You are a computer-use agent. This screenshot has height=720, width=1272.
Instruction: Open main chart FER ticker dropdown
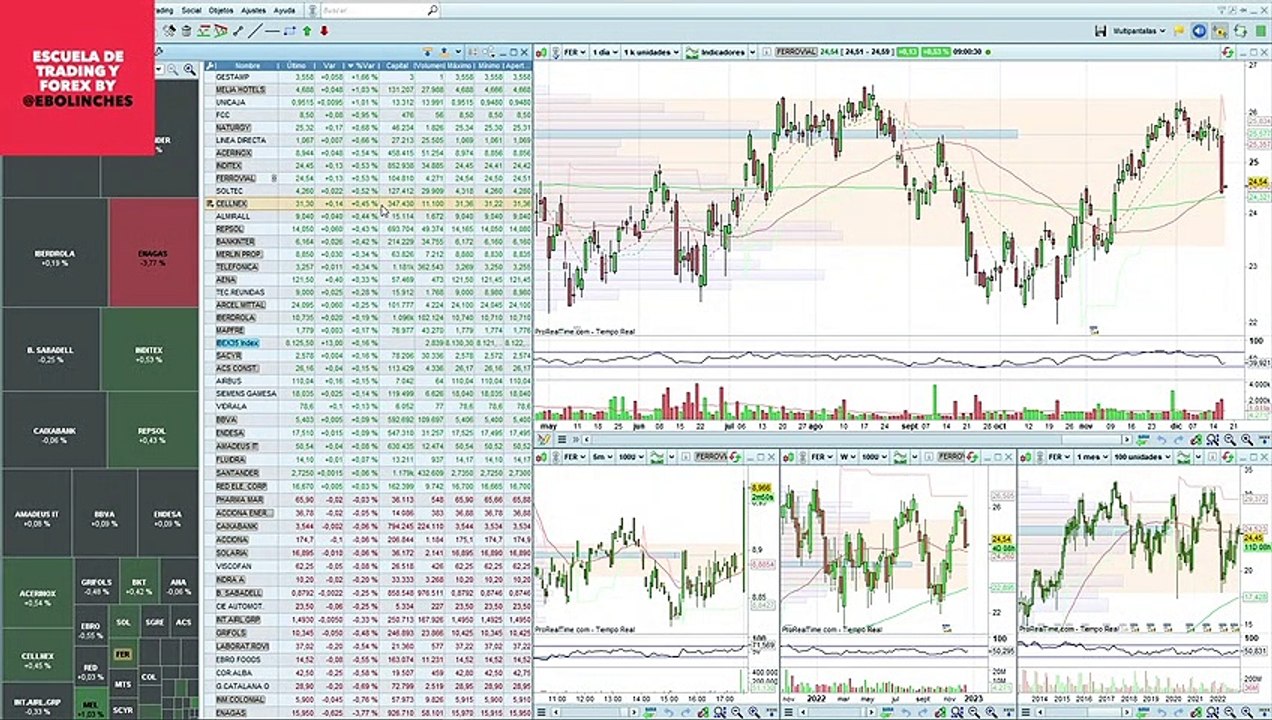point(574,52)
